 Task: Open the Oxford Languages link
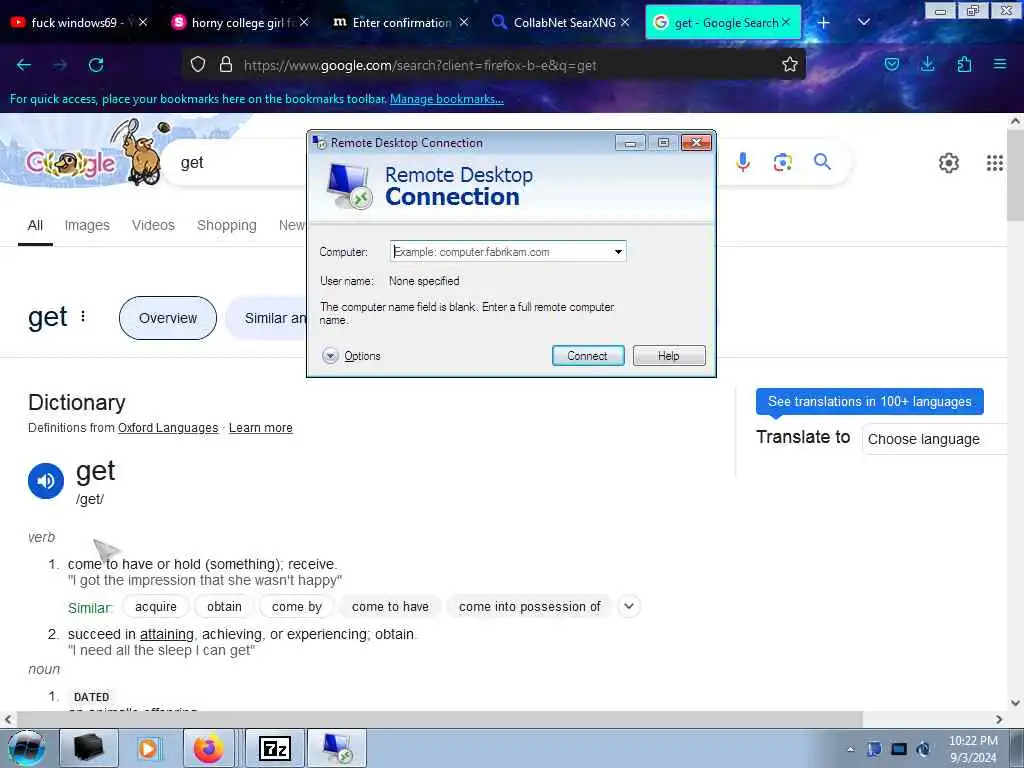pos(168,428)
